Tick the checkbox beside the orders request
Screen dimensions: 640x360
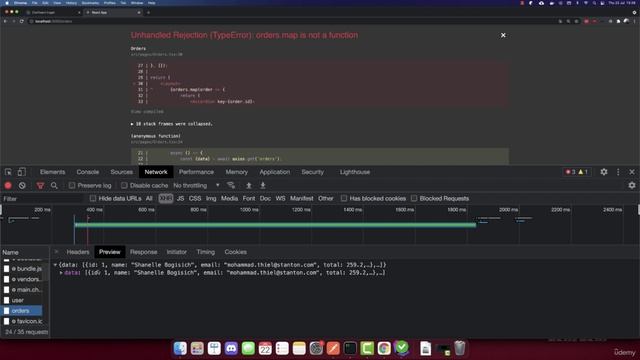tap(7, 311)
